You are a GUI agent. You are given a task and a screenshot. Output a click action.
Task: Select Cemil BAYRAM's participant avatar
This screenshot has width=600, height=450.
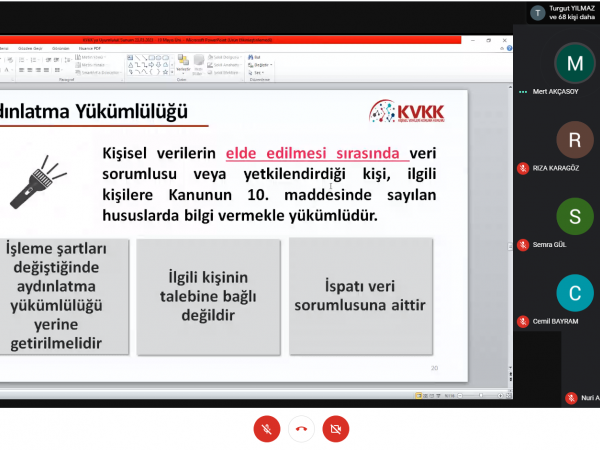tap(575, 293)
